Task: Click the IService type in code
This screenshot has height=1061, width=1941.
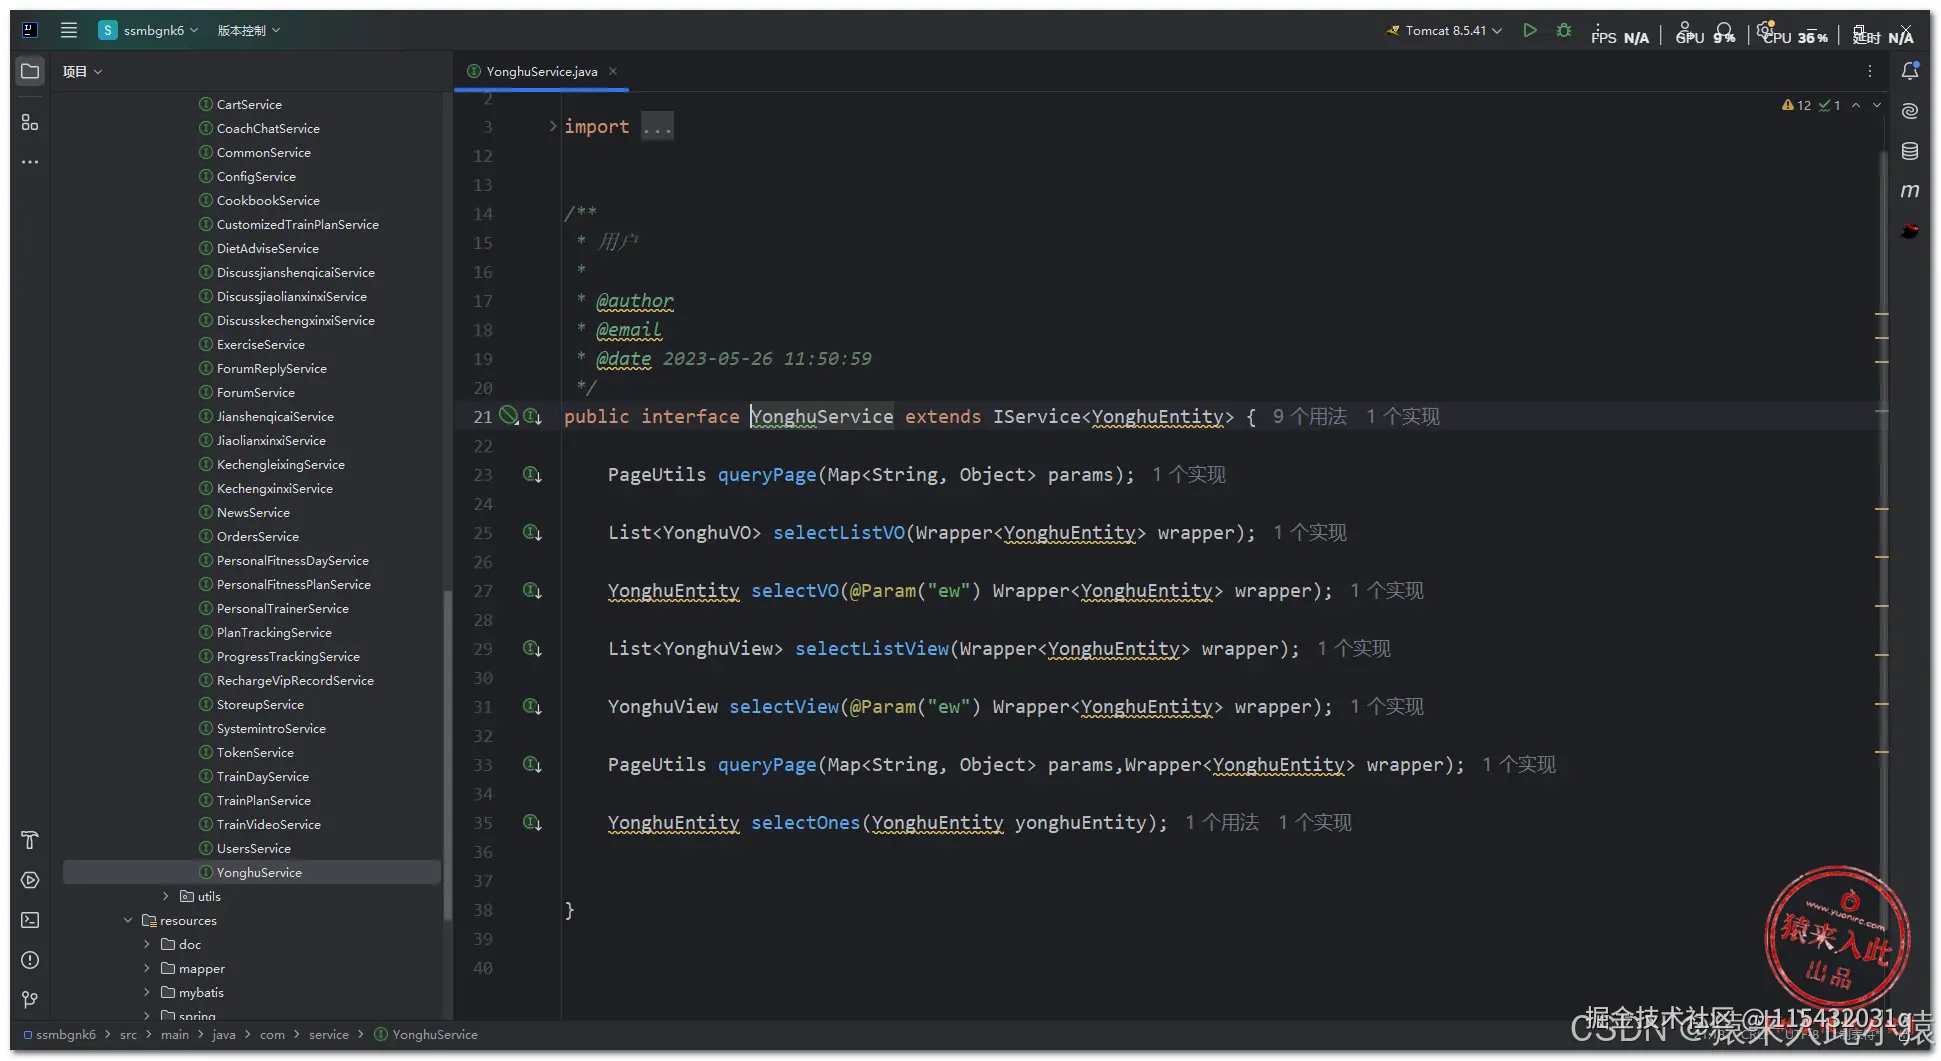Action: 1037,416
